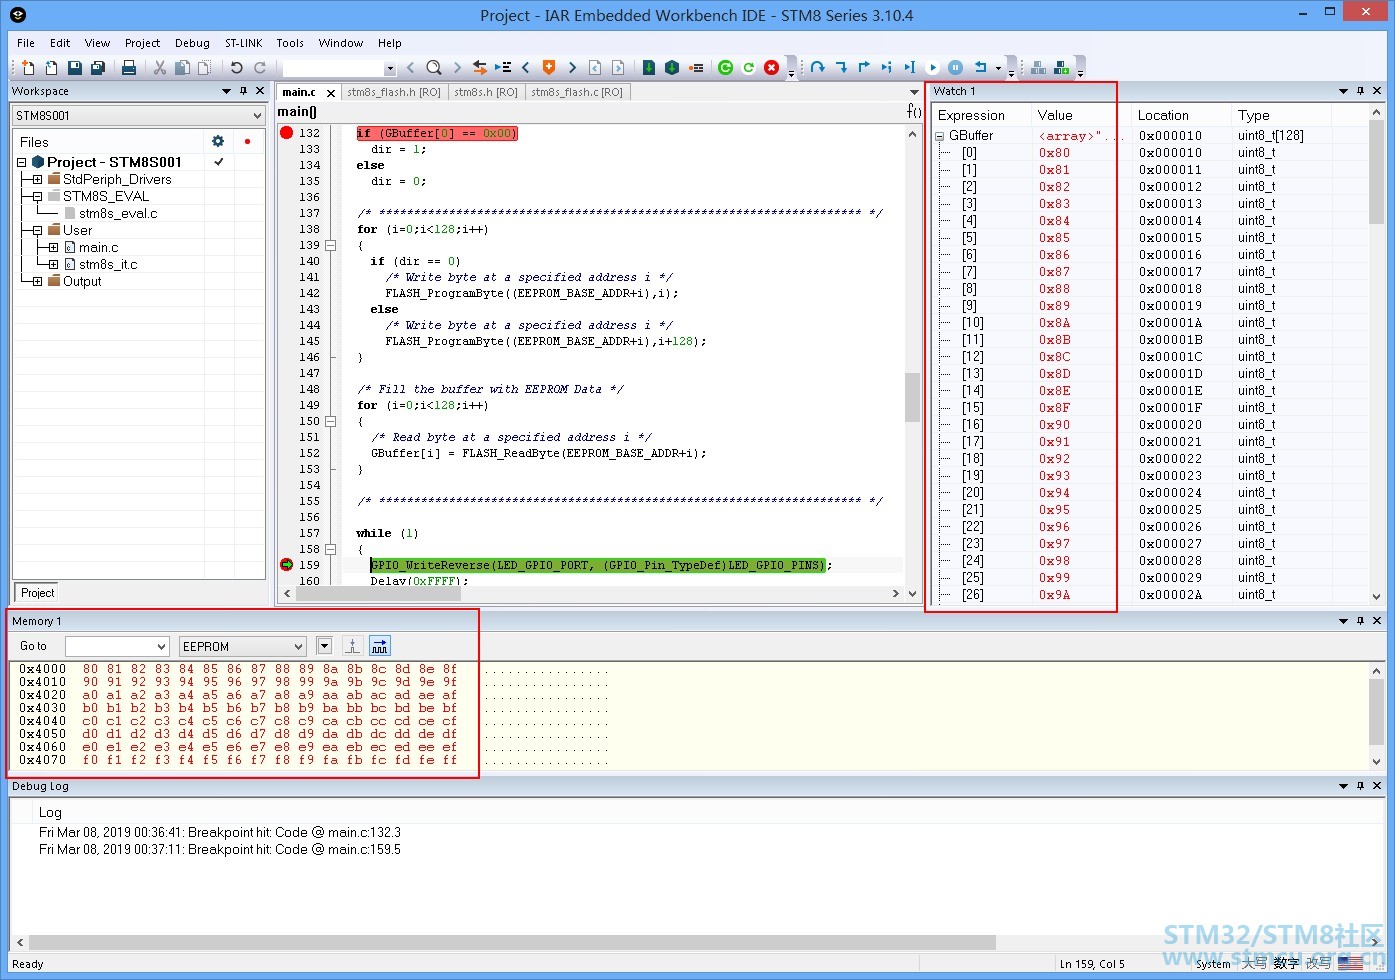1395x980 pixels.
Task: Stop debugging with the red X icon
Action: tap(771, 67)
